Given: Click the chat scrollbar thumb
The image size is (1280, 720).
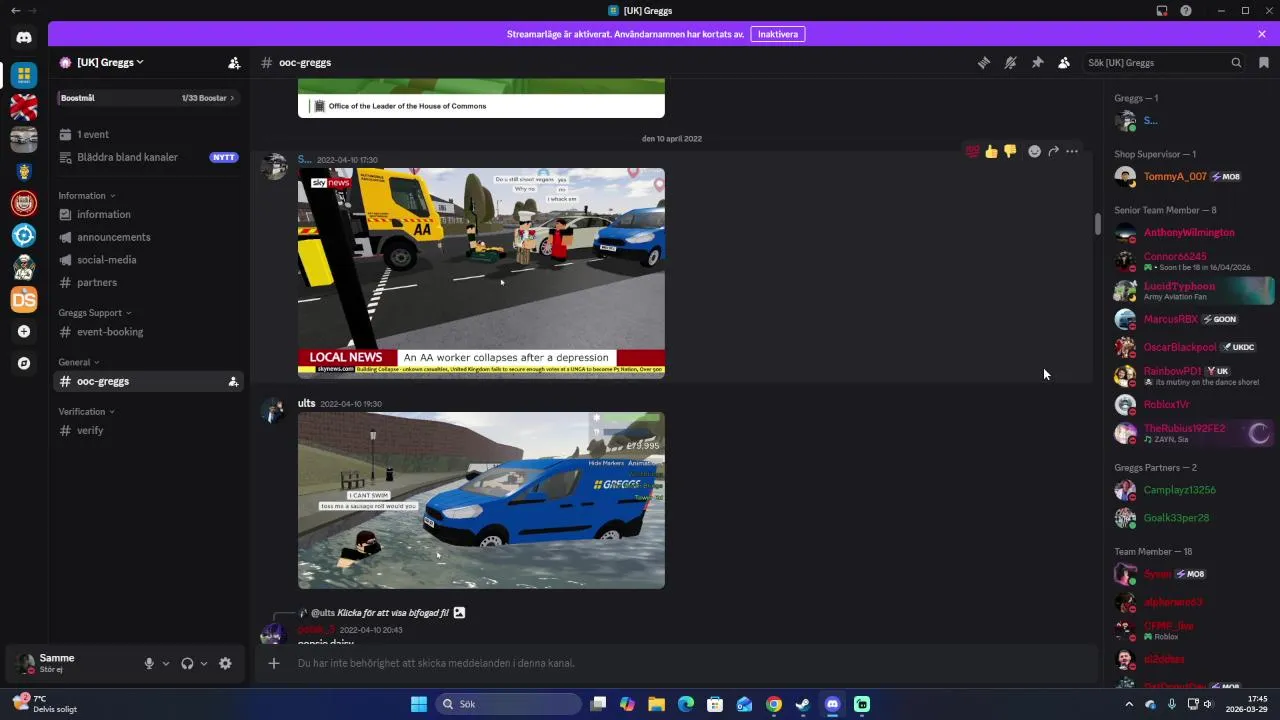Looking at the screenshot, I should 1097,225.
